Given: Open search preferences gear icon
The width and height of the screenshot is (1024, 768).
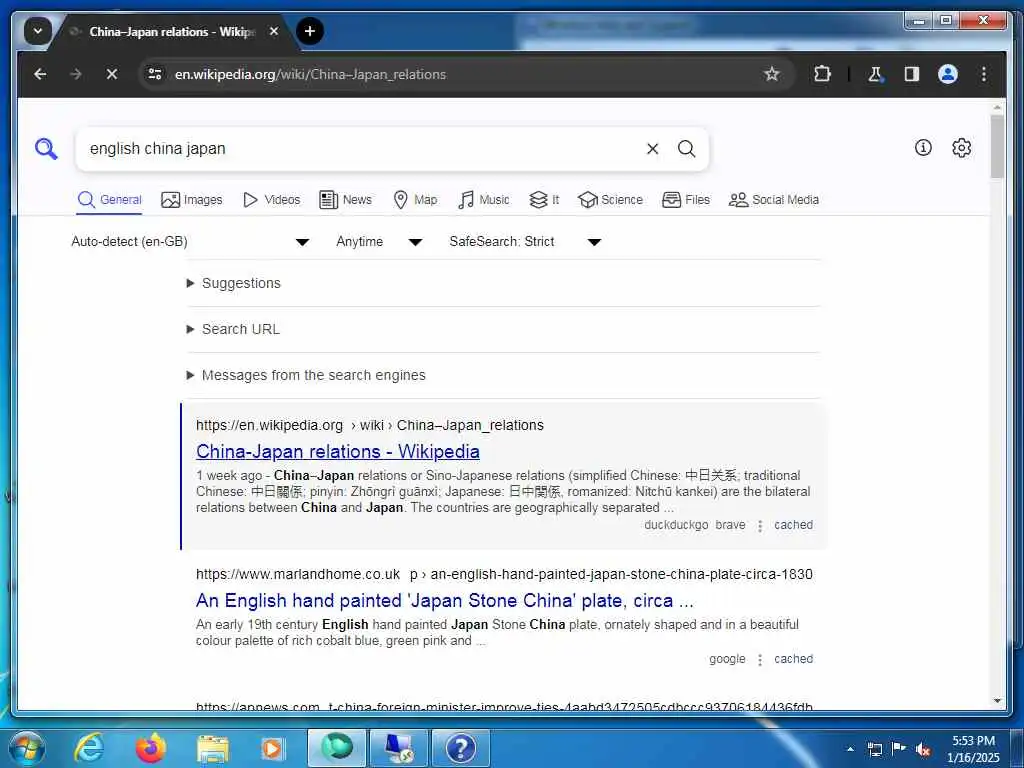Looking at the screenshot, I should coord(961,148).
